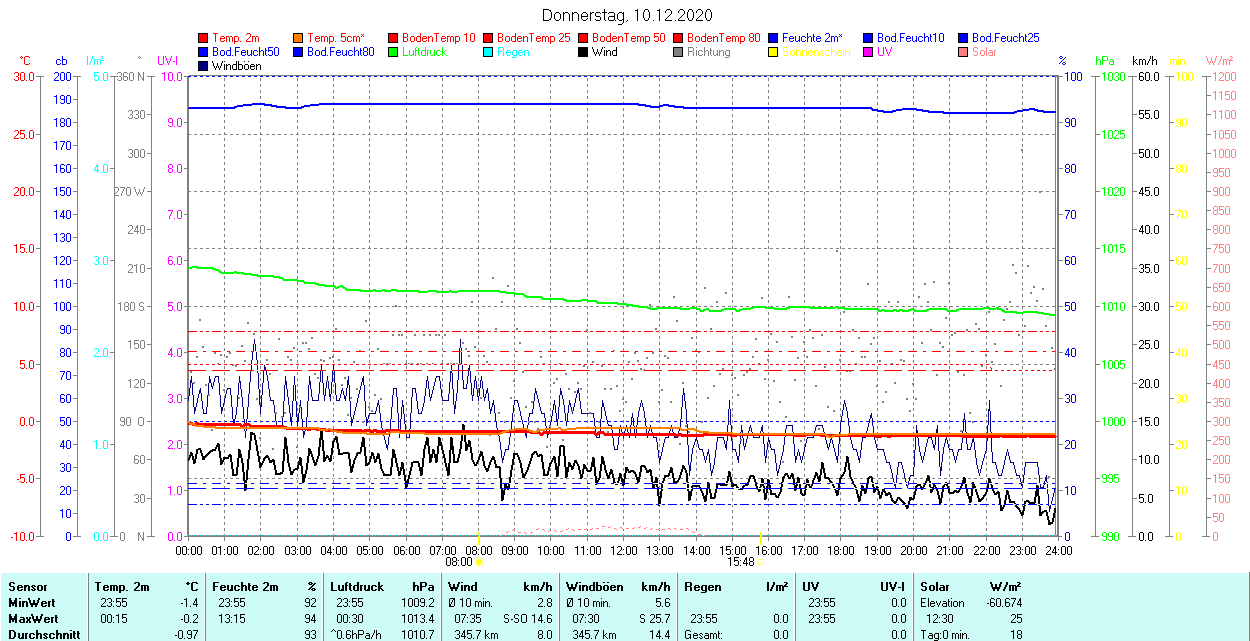The height and width of the screenshot is (641, 1250).
Task: Click the cyan Regen legend square
Action: 488,52
